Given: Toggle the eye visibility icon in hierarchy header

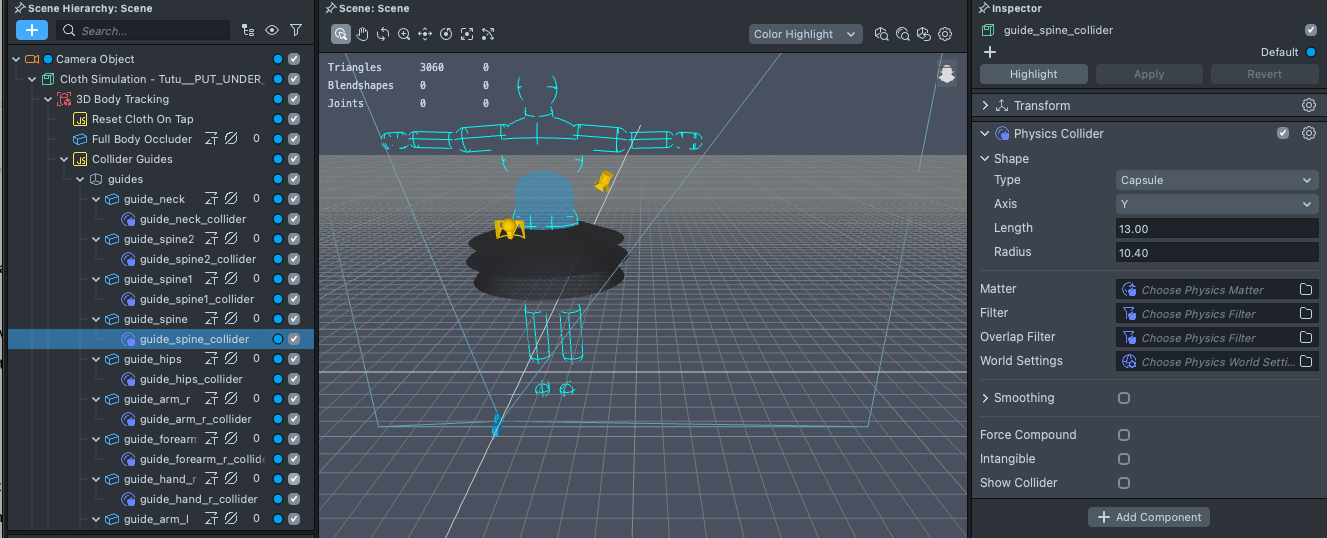Looking at the screenshot, I should (272, 31).
